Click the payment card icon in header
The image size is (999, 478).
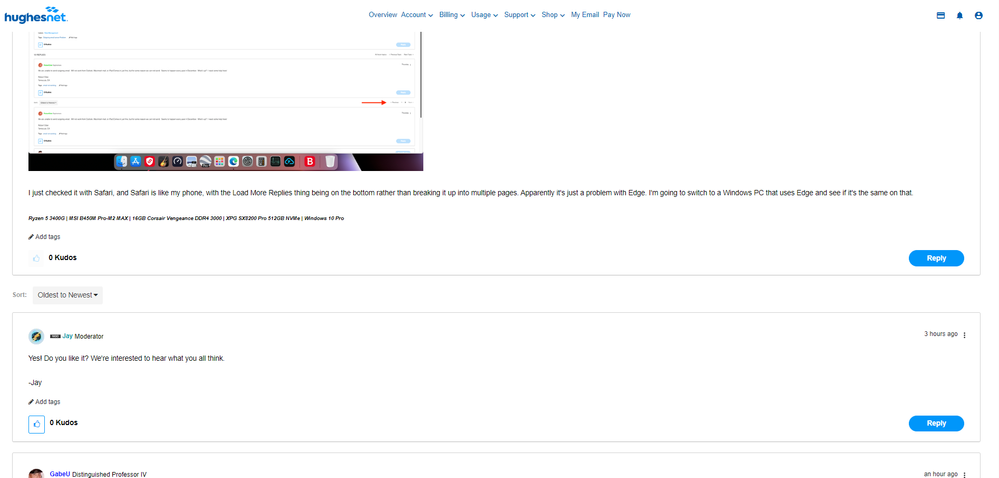click(x=940, y=15)
